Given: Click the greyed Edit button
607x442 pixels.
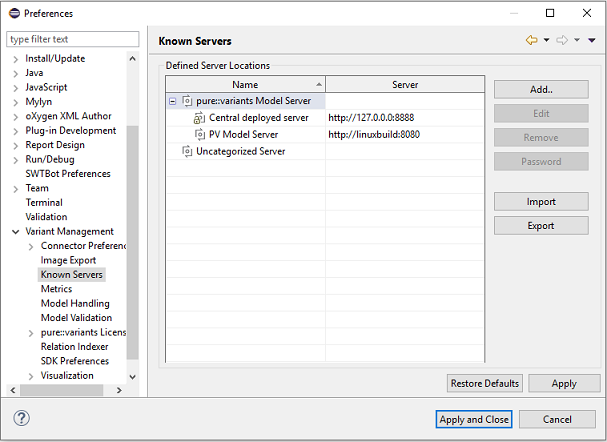Looking at the screenshot, I should click(541, 113).
